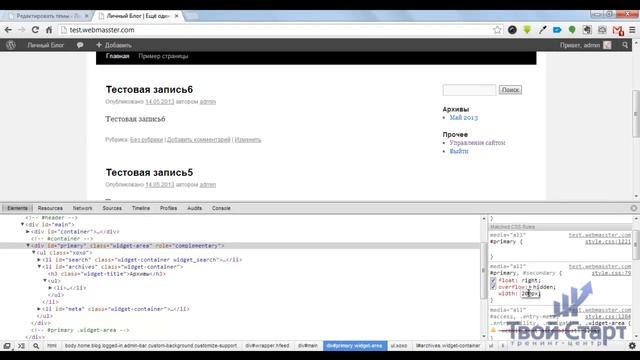This screenshot has height=360, width=640.
Task: Open 'Пример страницы' in site navigation
Action: click(163, 56)
